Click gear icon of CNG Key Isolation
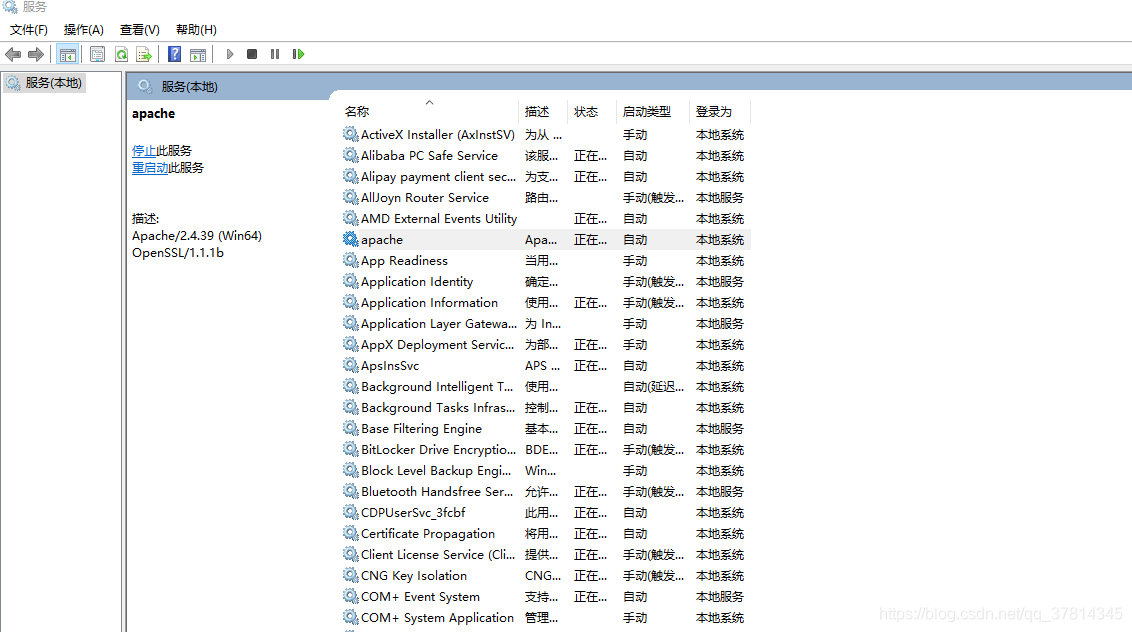Viewport: 1132px width, 632px height. point(351,576)
